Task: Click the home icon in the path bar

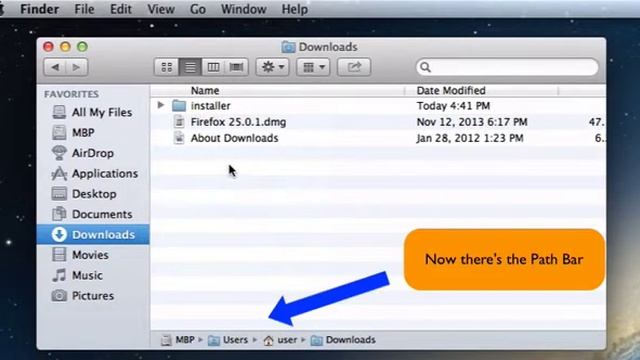Action: 268,340
